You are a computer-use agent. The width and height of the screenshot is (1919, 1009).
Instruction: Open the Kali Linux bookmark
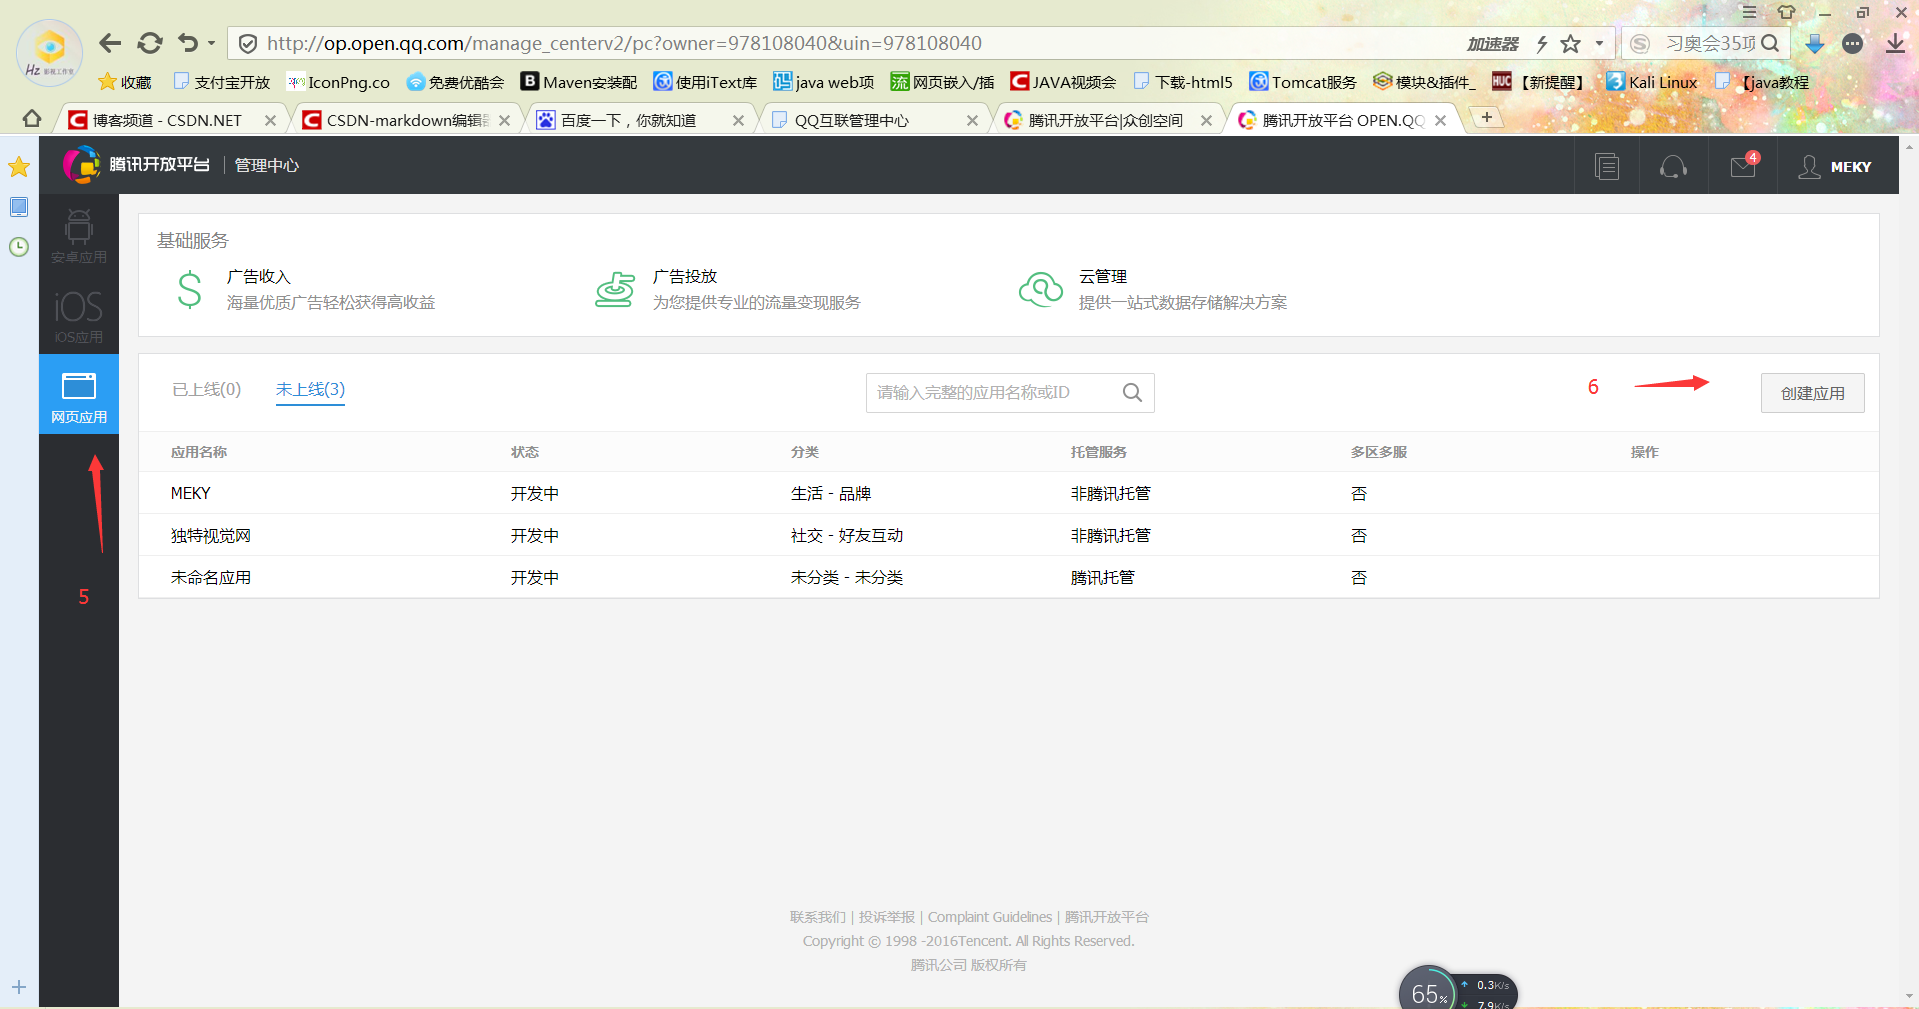1652,82
